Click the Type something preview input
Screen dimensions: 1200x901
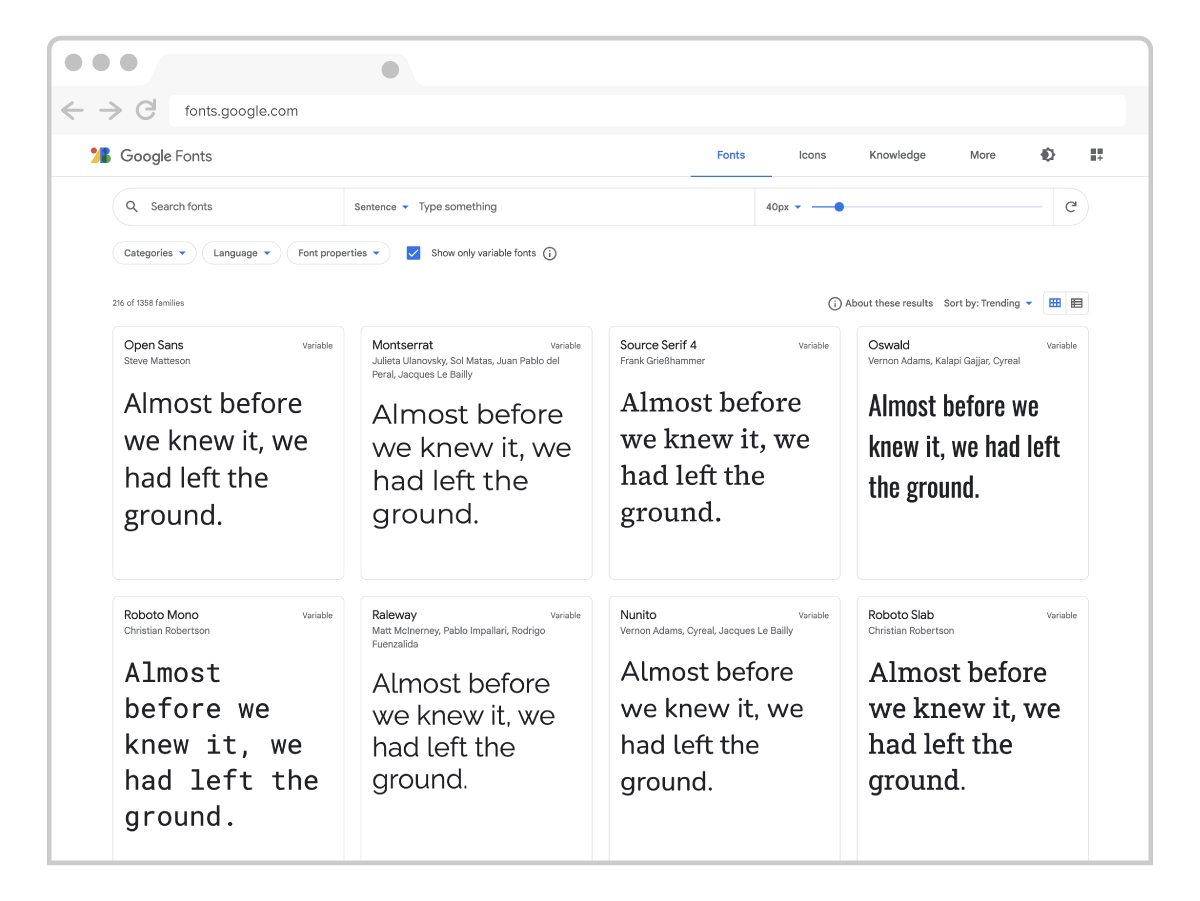pyautogui.click(x=500, y=206)
